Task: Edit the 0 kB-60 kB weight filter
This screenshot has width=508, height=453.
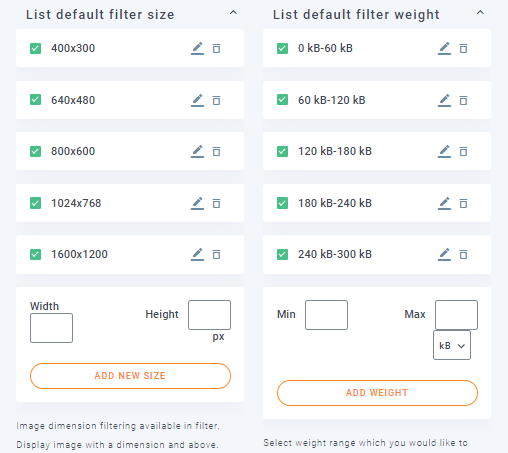Action: tap(444, 48)
